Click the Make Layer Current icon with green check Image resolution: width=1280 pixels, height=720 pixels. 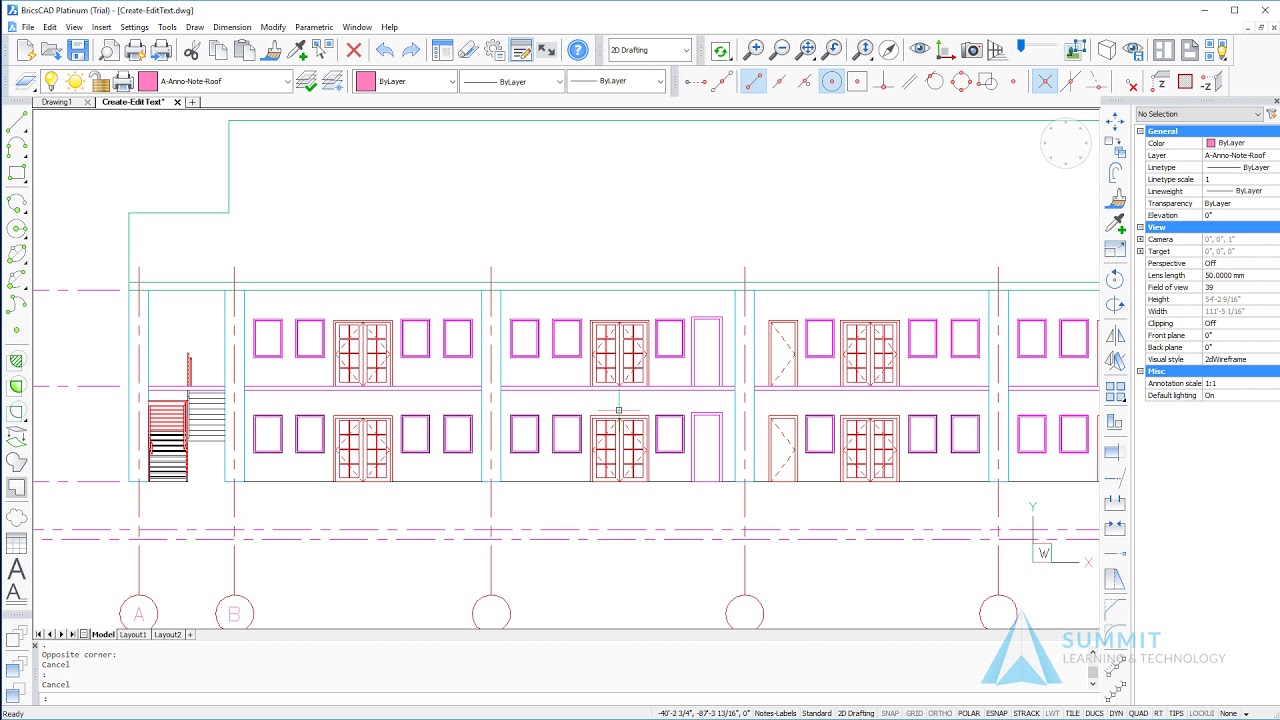point(307,81)
